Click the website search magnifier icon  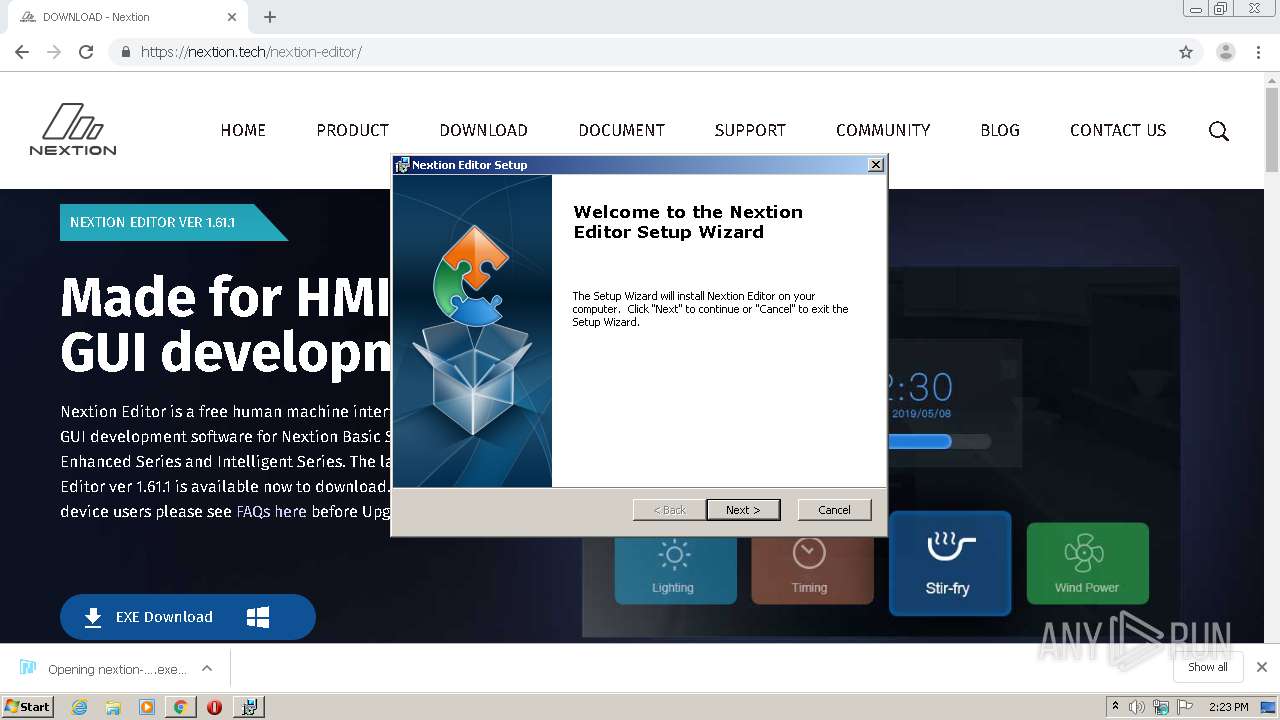click(x=1218, y=131)
